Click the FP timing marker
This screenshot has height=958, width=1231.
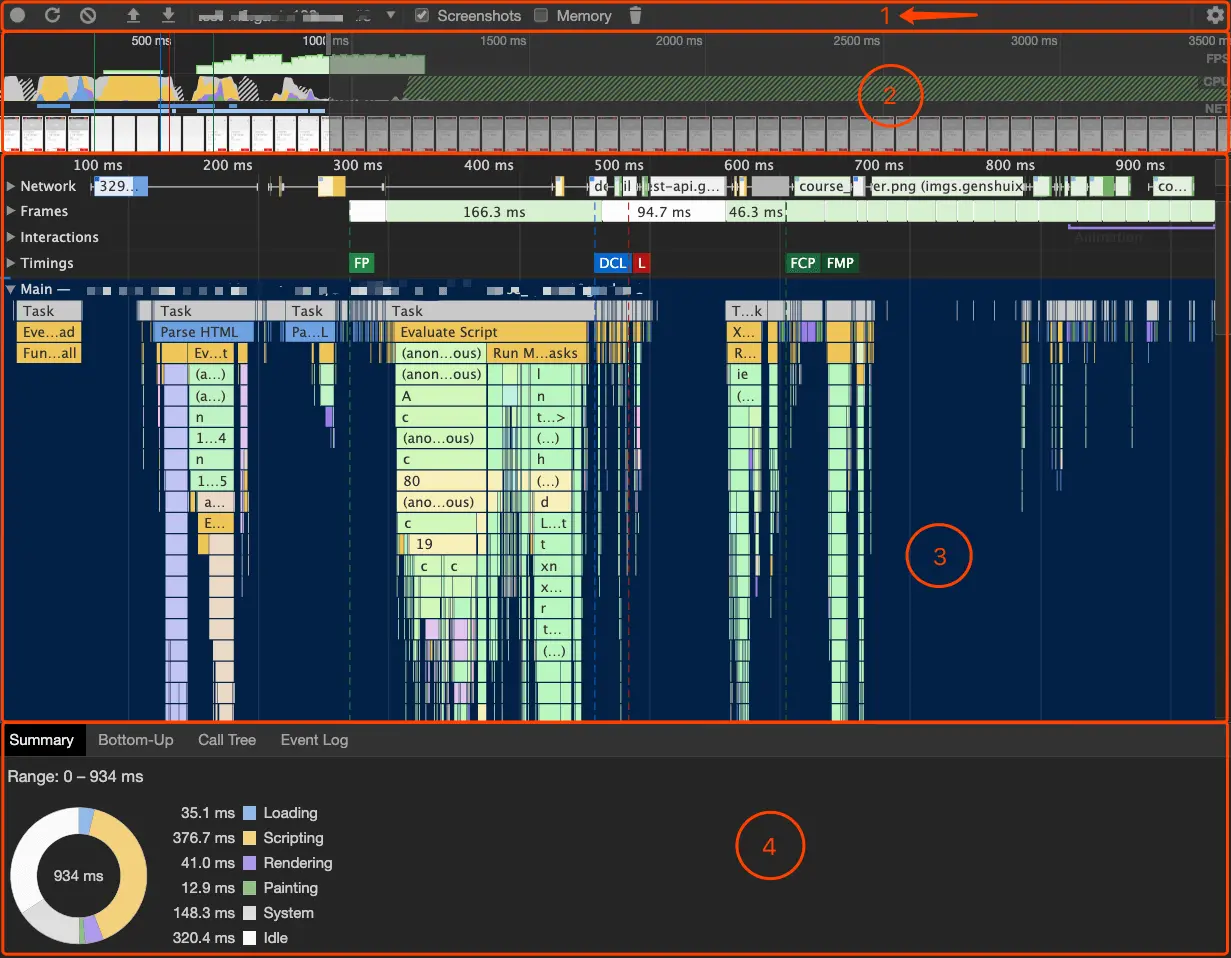361,263
